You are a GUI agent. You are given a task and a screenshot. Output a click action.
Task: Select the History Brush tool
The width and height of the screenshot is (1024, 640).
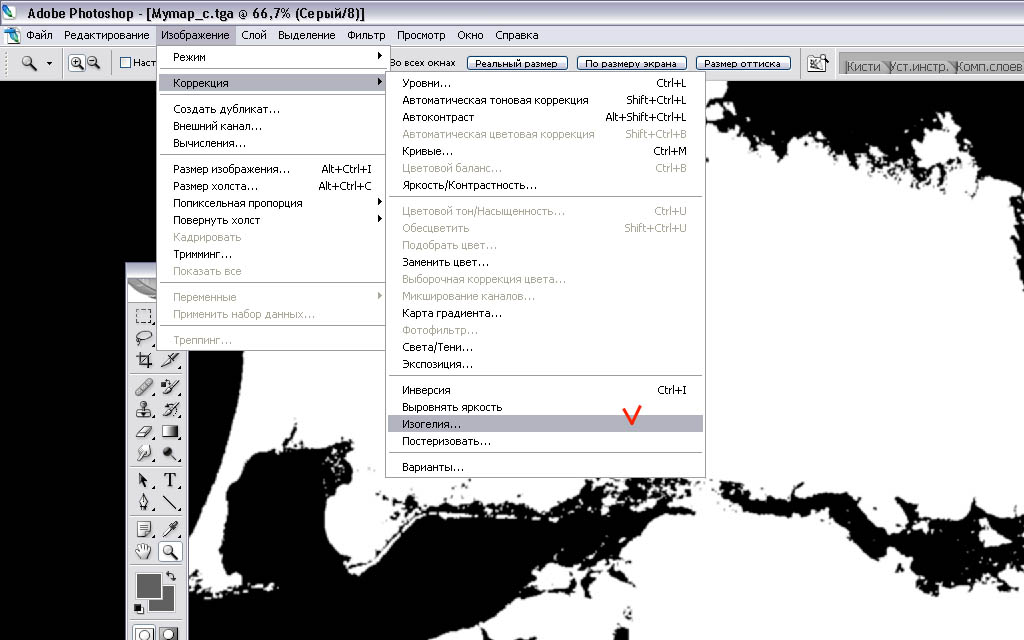pos(170,409)
